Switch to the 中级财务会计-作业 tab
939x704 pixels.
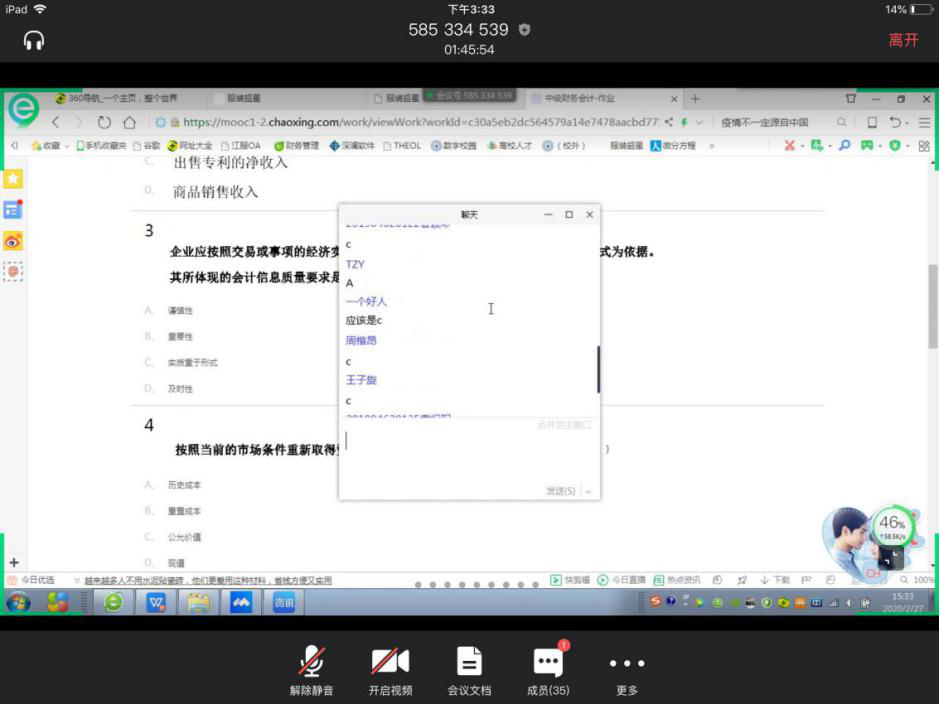coord(600,99)
